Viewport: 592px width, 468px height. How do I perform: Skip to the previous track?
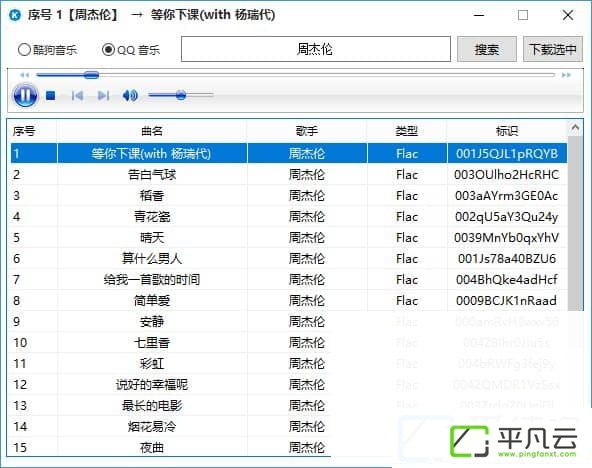pyautogui.click(x=77, y=95)
